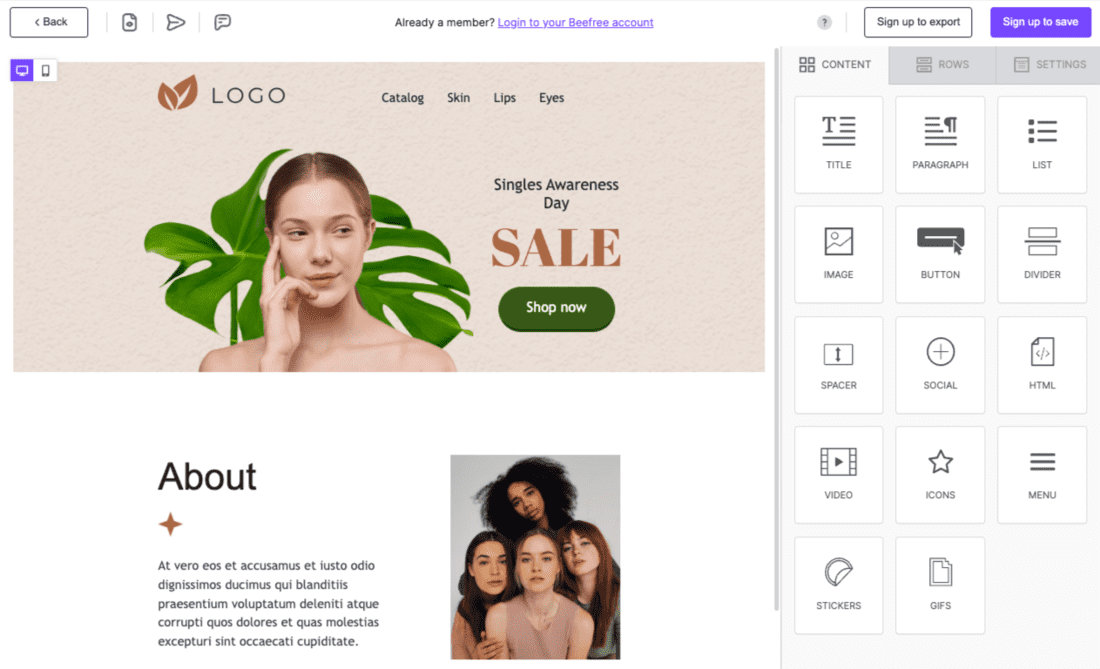Screen dimensions: 1100x669
Task: Select the Social content block
Action: point(940,365)
